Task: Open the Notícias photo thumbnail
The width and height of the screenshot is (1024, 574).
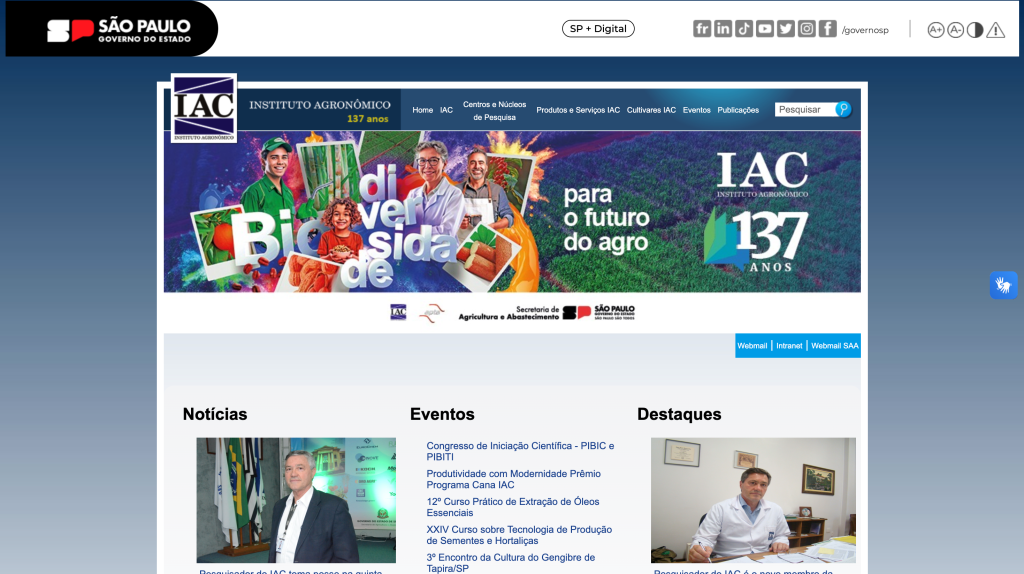Action: pyautogui.click(x=296, y=500)
